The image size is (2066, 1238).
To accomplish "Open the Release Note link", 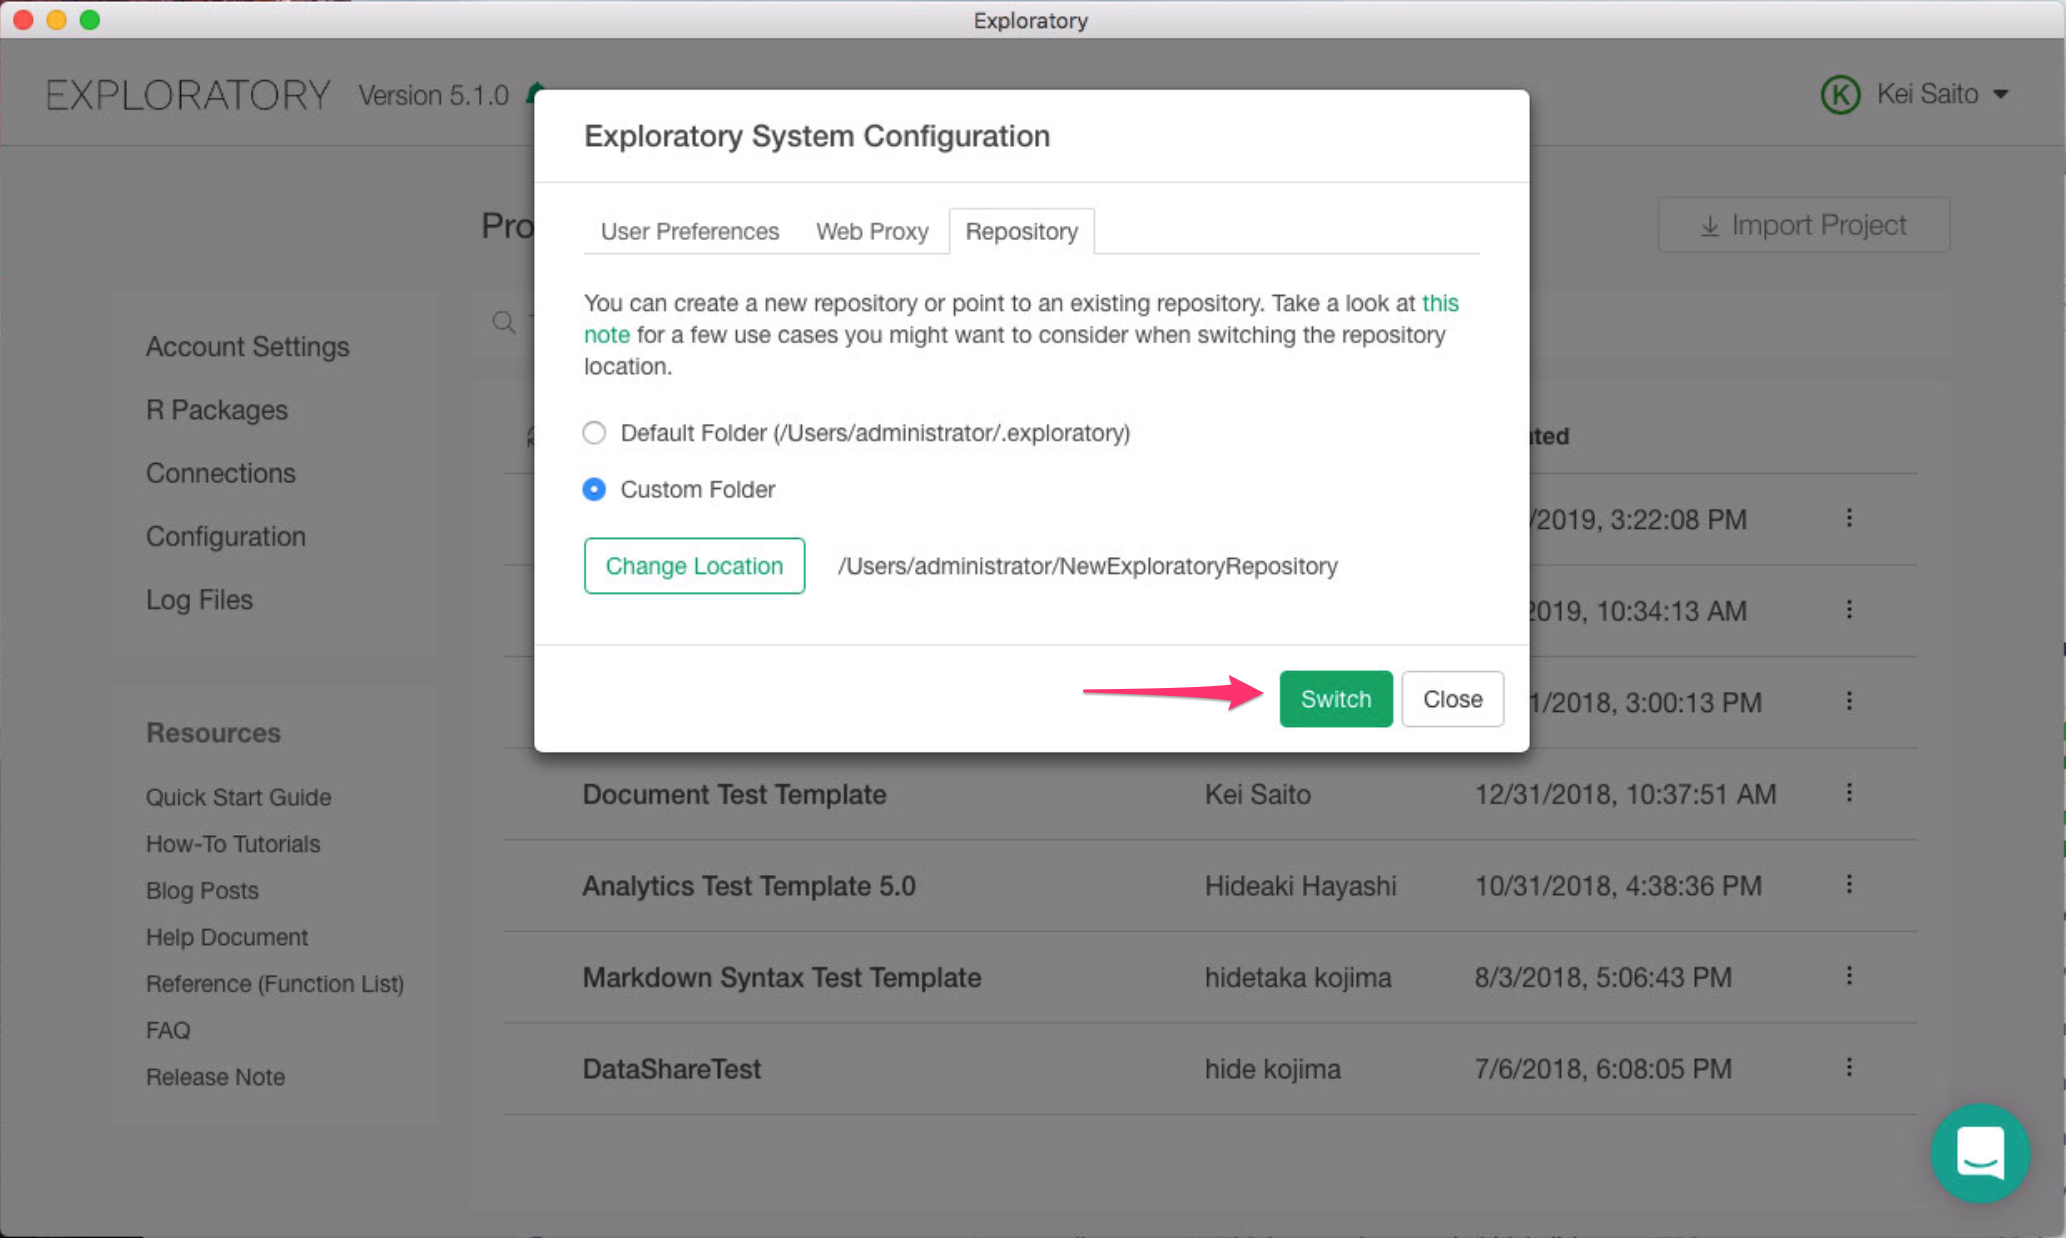I will [215, 1077].
